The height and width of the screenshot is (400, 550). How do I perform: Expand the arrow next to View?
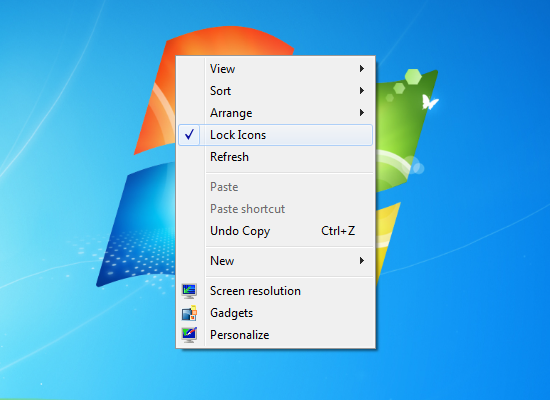coord(362,68)
